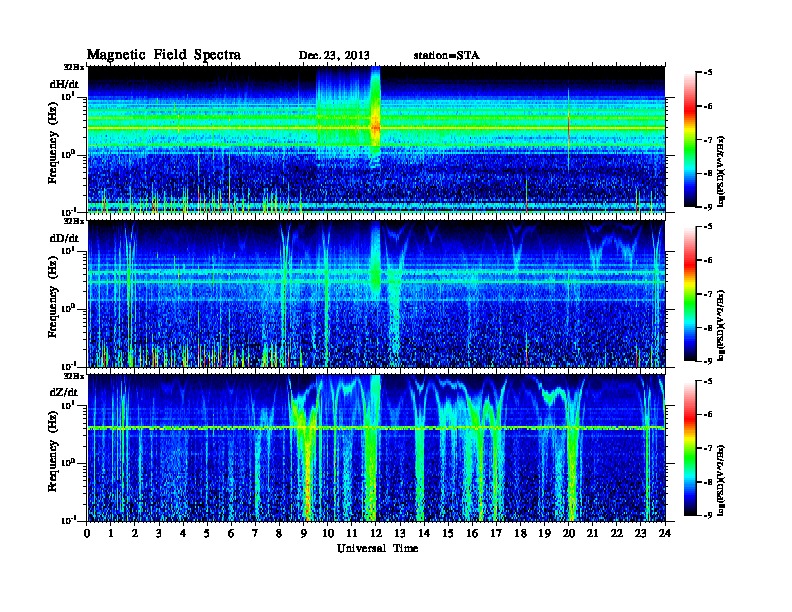The image size is (792, 612).
Task: Click hour 12 on the Universal Time axis
Action: (x=376, y=533)
